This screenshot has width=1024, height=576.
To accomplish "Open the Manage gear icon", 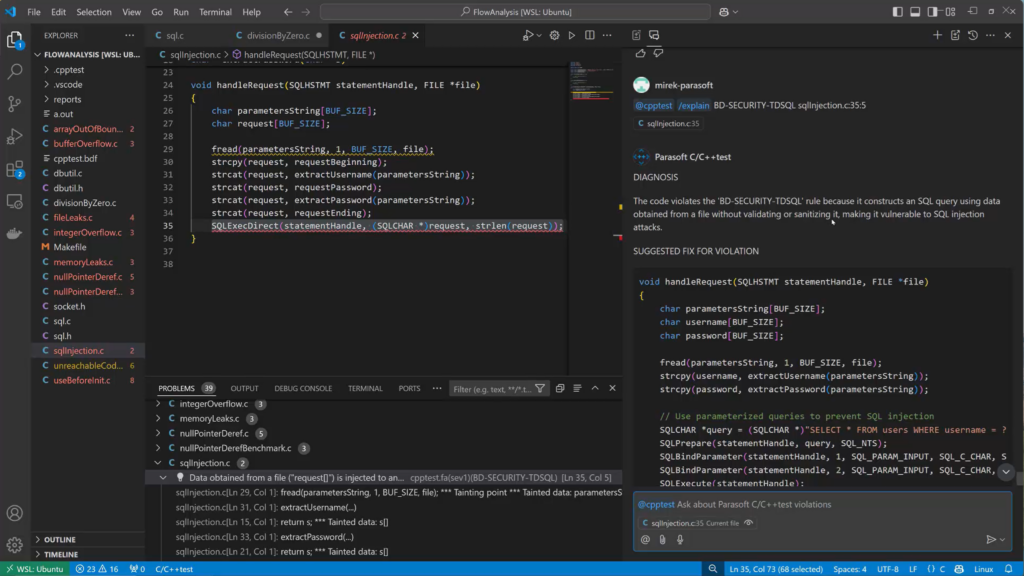I will (x=14, y=544).
